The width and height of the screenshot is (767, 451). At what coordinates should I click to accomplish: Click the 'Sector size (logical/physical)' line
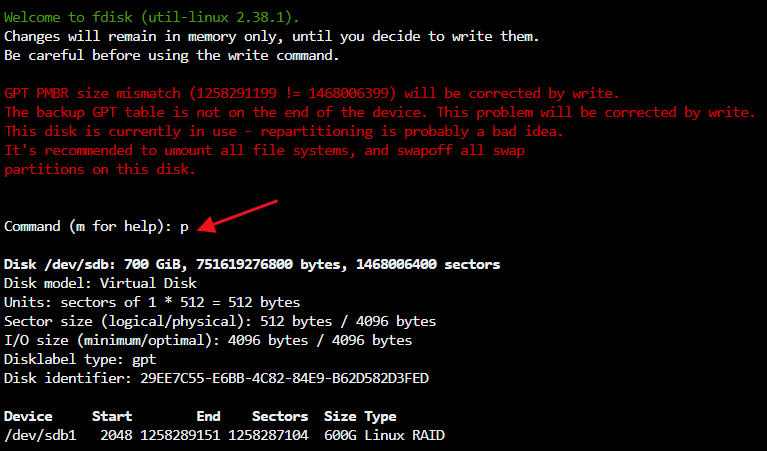220,321
